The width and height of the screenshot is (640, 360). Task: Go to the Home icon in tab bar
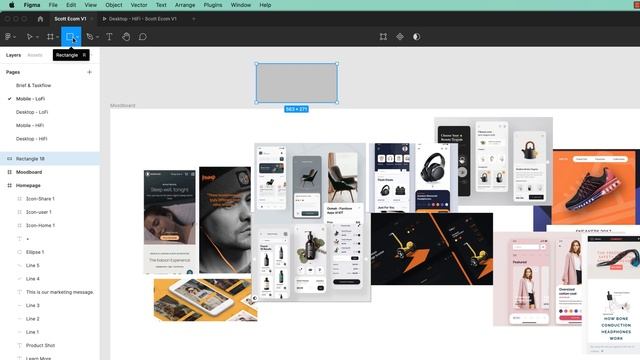40,19
